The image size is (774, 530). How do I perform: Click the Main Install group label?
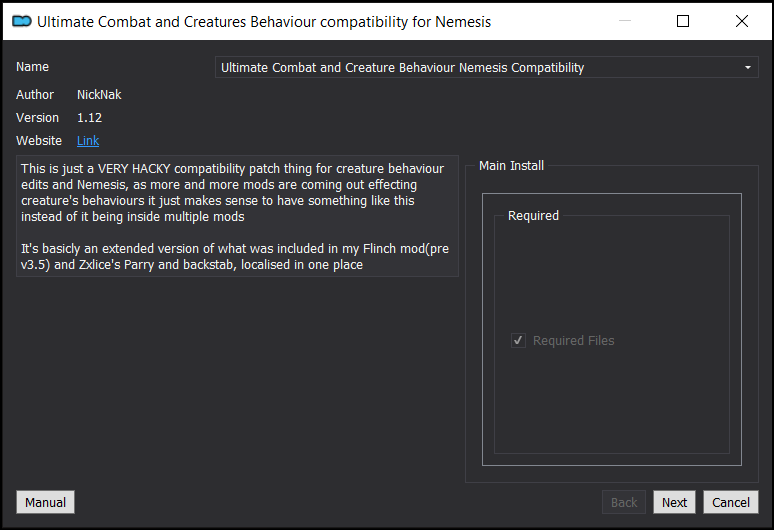coord(511,166)
